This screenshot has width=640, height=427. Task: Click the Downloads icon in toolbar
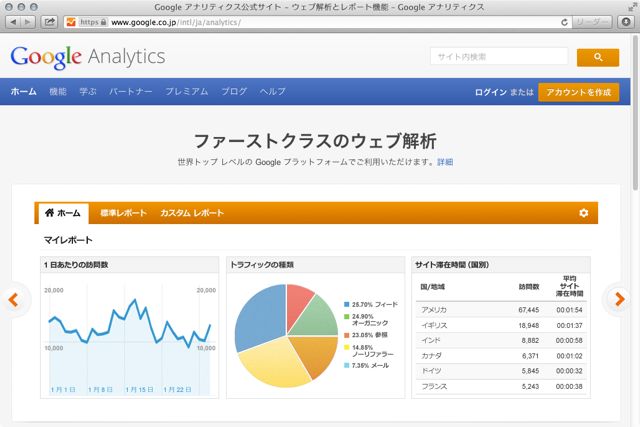[626, 22]
